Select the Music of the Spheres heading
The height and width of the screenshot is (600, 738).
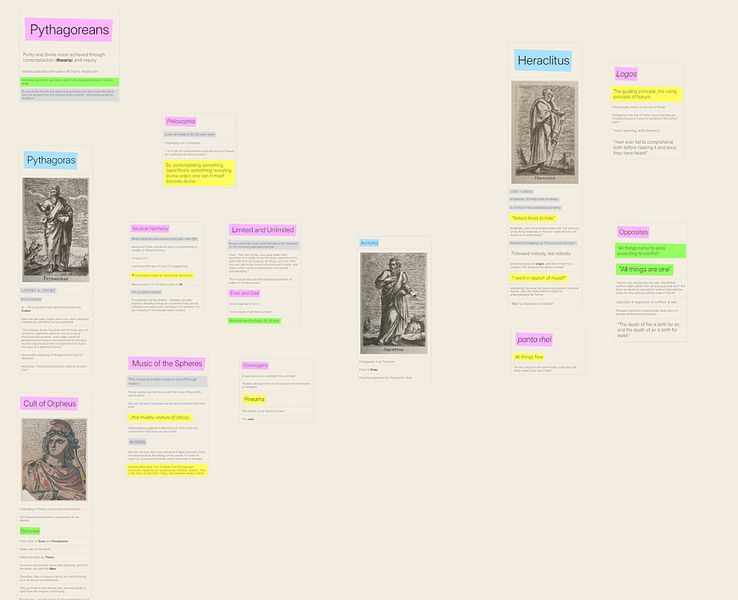coord(167,363)
